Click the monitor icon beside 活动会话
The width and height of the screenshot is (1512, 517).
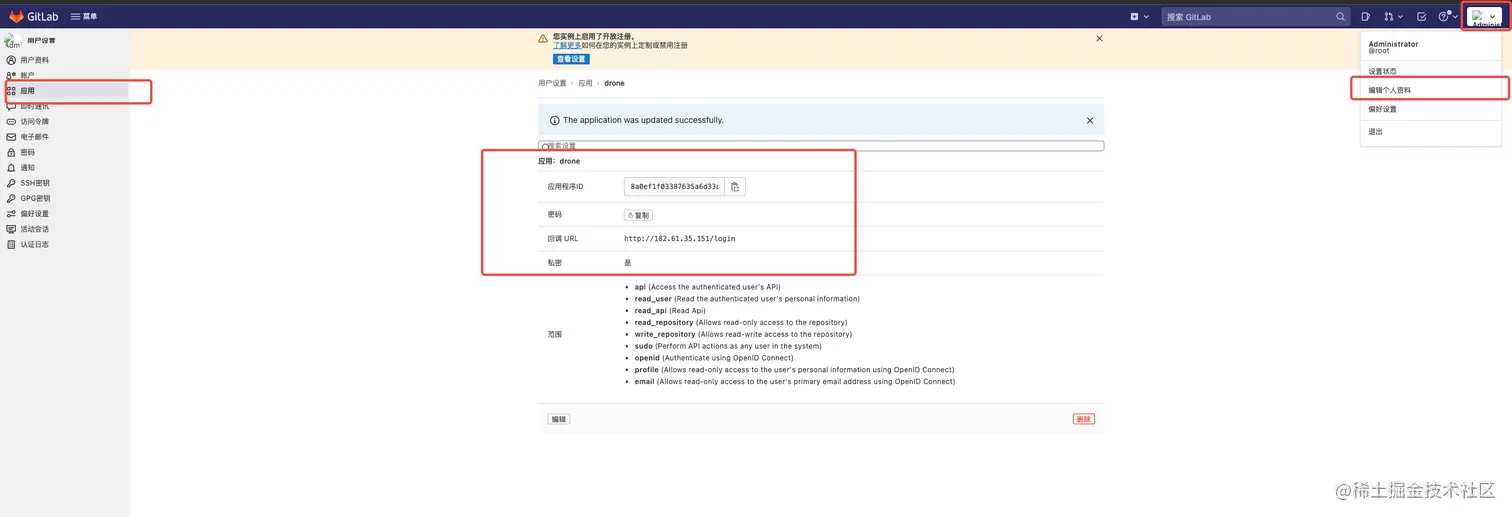pos(11,229)
